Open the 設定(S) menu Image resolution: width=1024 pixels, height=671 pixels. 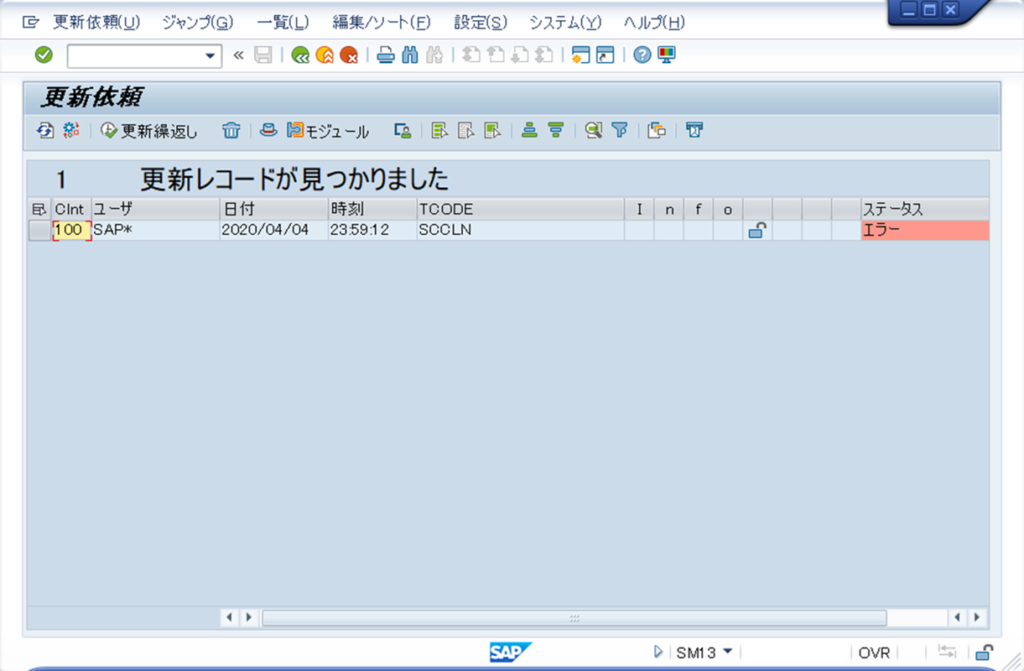click(481, 22)
